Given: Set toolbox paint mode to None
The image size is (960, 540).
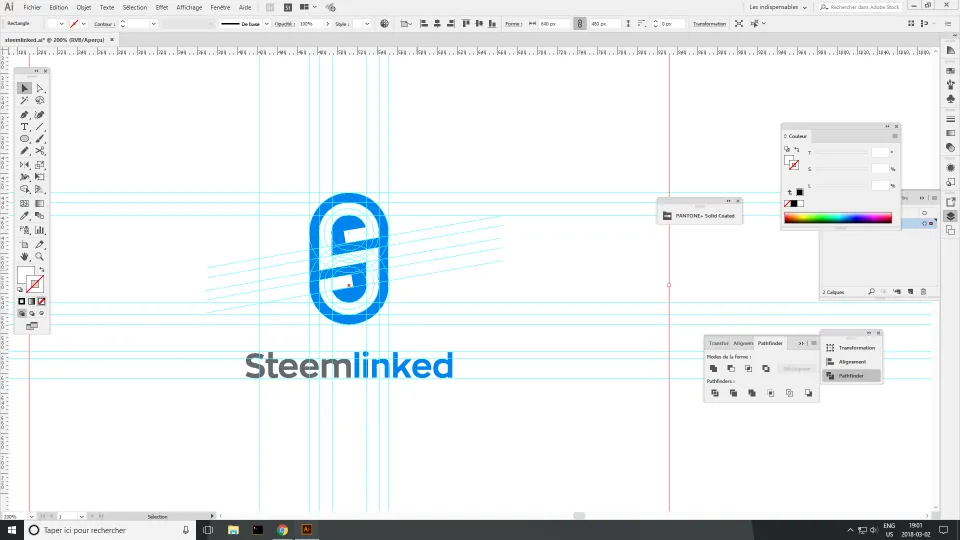Looking at the screenshot, I should pyautogui.click(x=42, y=301).
